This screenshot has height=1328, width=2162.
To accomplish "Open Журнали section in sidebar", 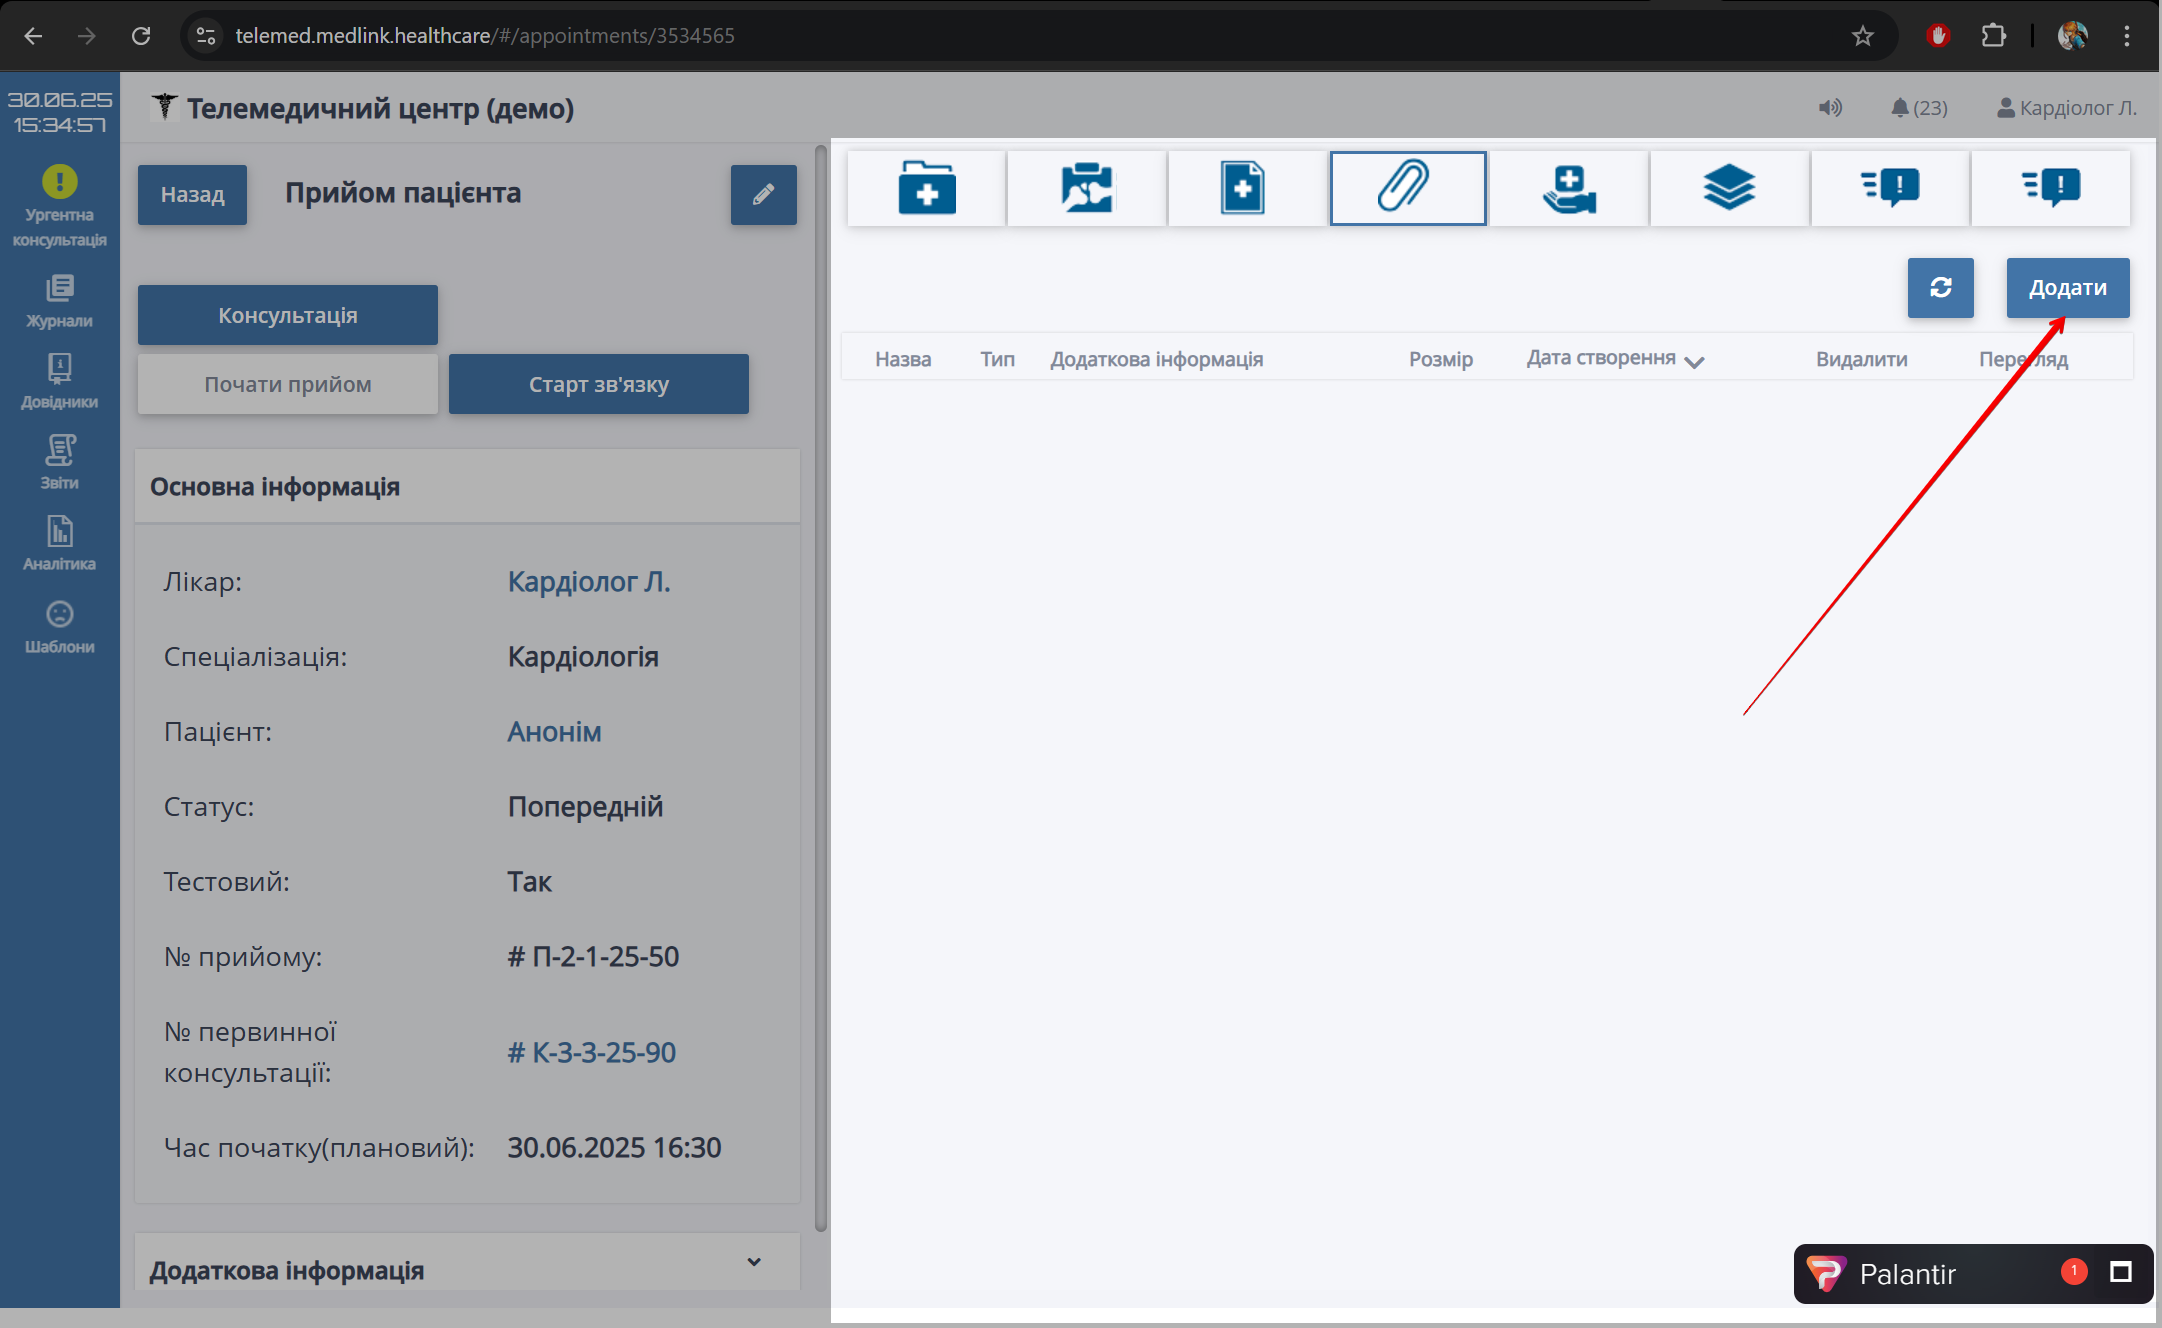I will click(x=60, y=301).
